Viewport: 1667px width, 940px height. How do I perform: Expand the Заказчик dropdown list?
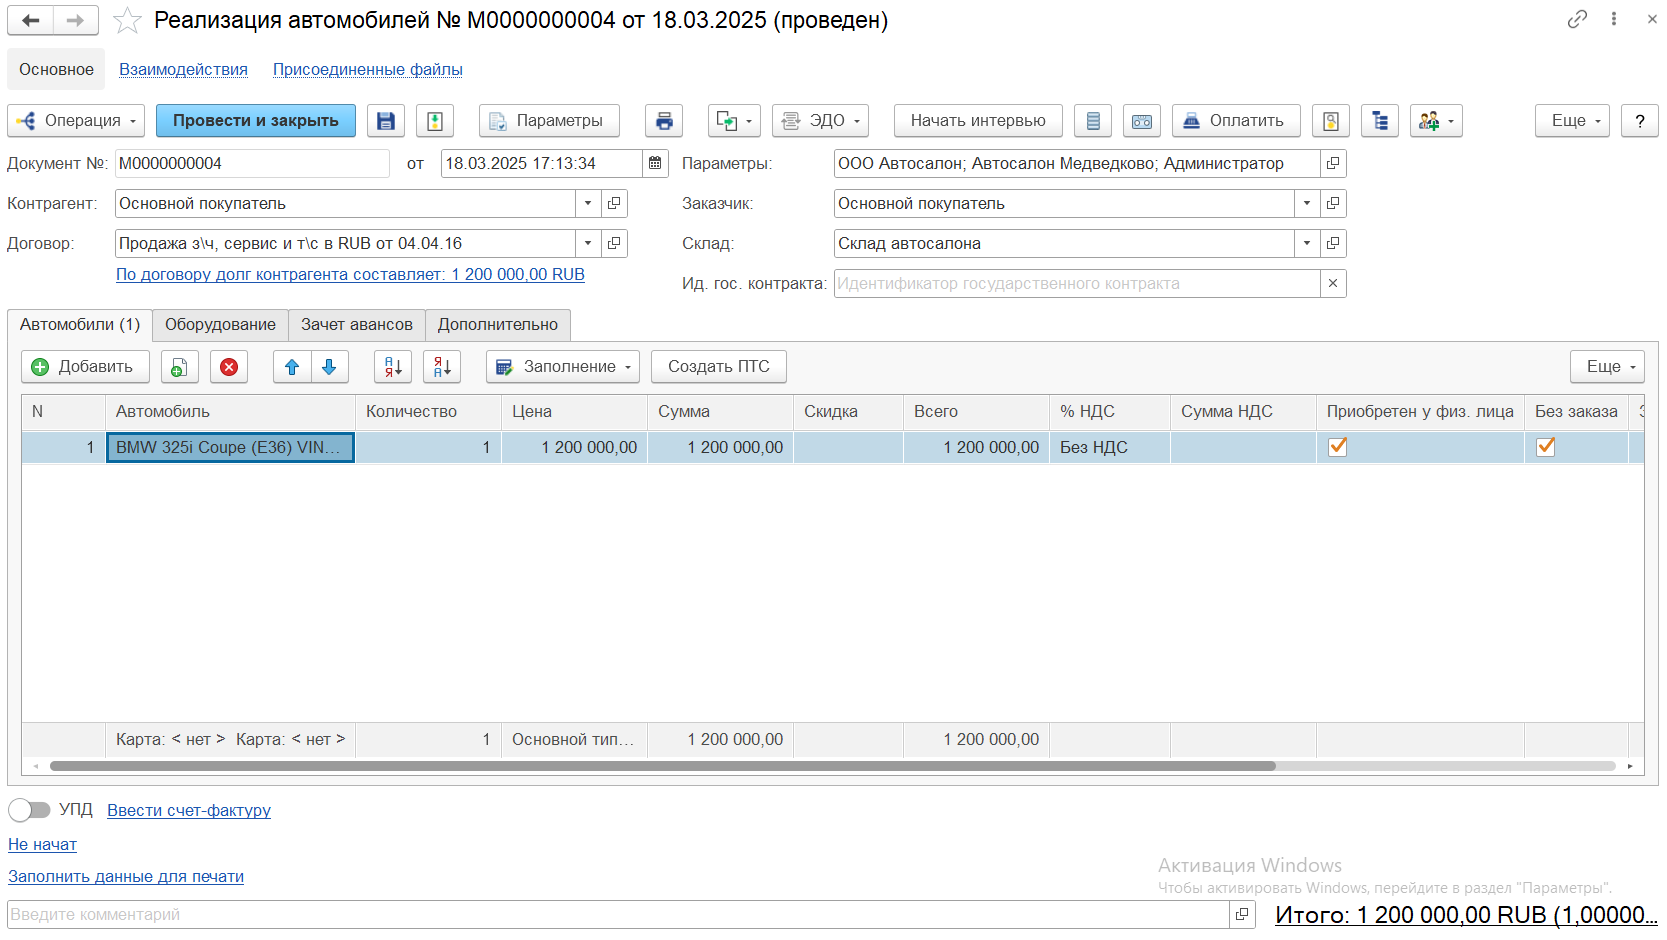tap(1307, 203)
